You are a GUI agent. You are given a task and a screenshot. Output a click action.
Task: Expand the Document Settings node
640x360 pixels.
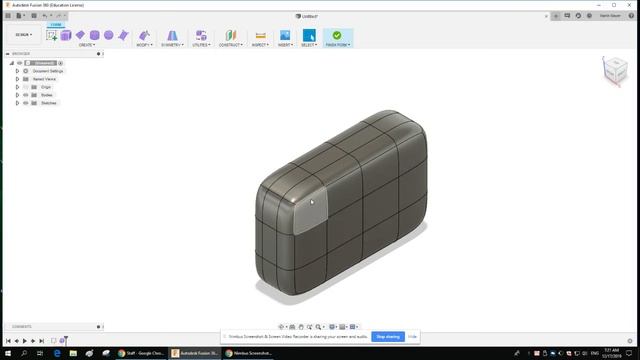click(x=17, y=71)
